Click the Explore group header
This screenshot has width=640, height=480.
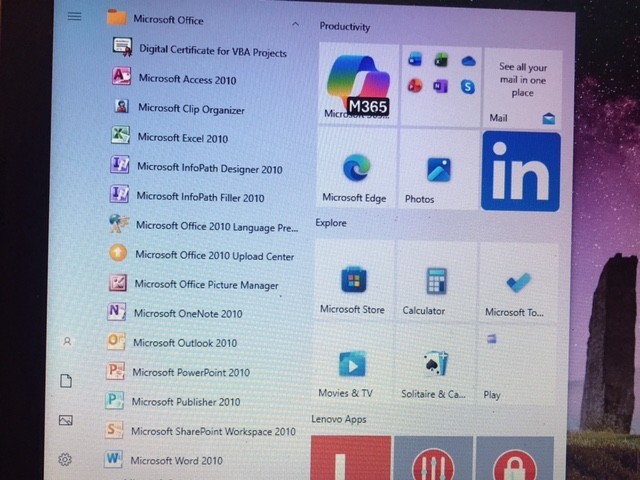(x=331, y=223)
